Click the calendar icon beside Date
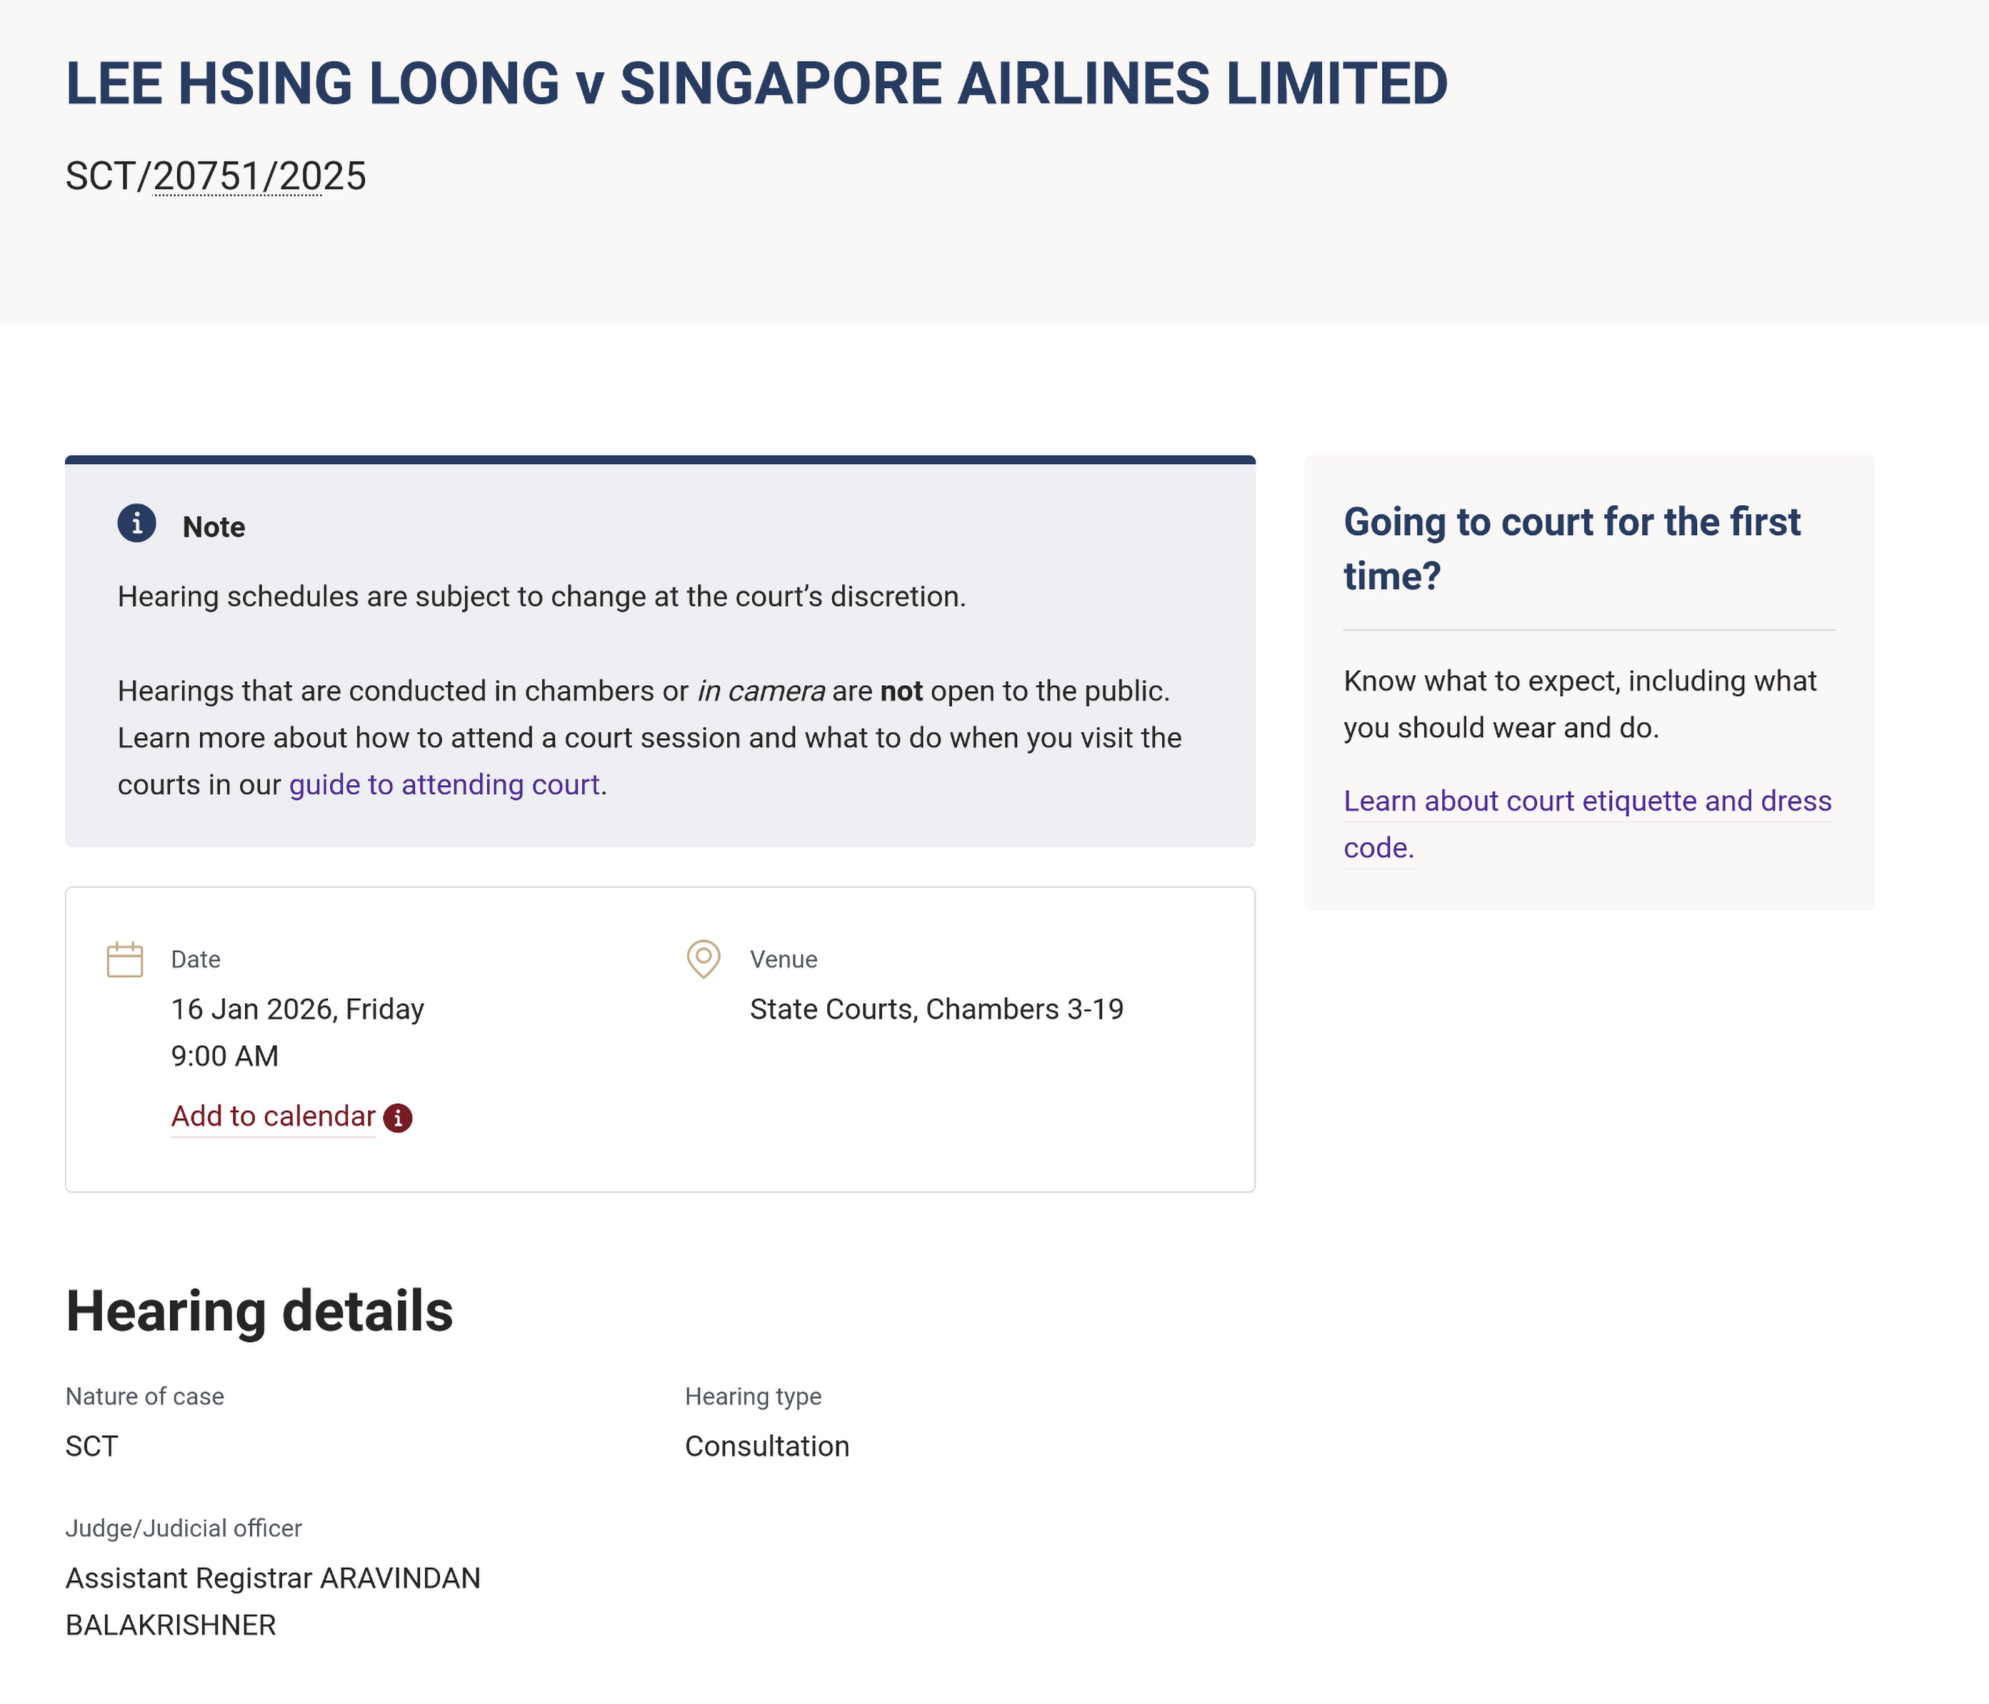Screen dimensions: 1989x1704 [125, 959]
